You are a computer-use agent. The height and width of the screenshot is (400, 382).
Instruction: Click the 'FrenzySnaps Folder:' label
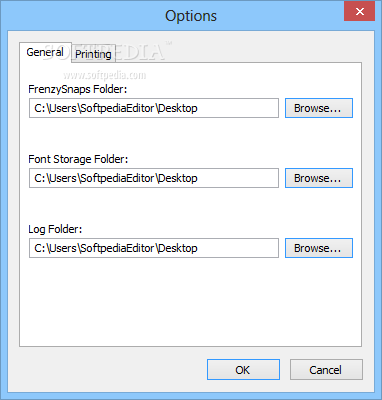pyautogui.click(x=78, y=89)
